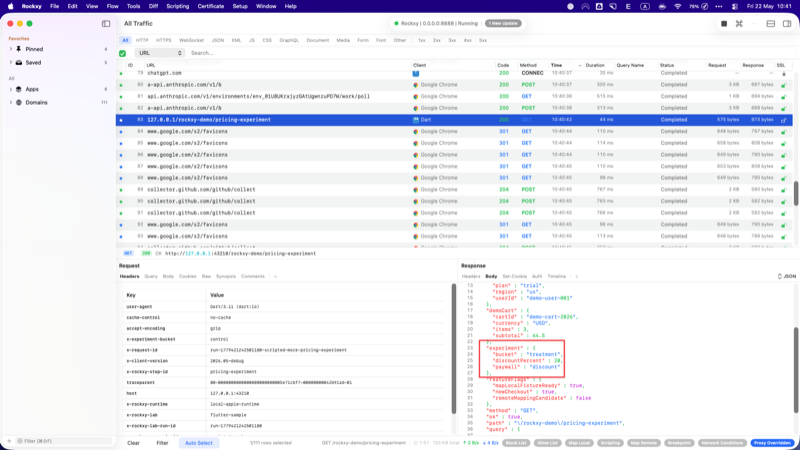The width and height of the screenshot is (800, 450).
Task: Filter traffic by WebSocket tab
Action: tap(191, 40)
